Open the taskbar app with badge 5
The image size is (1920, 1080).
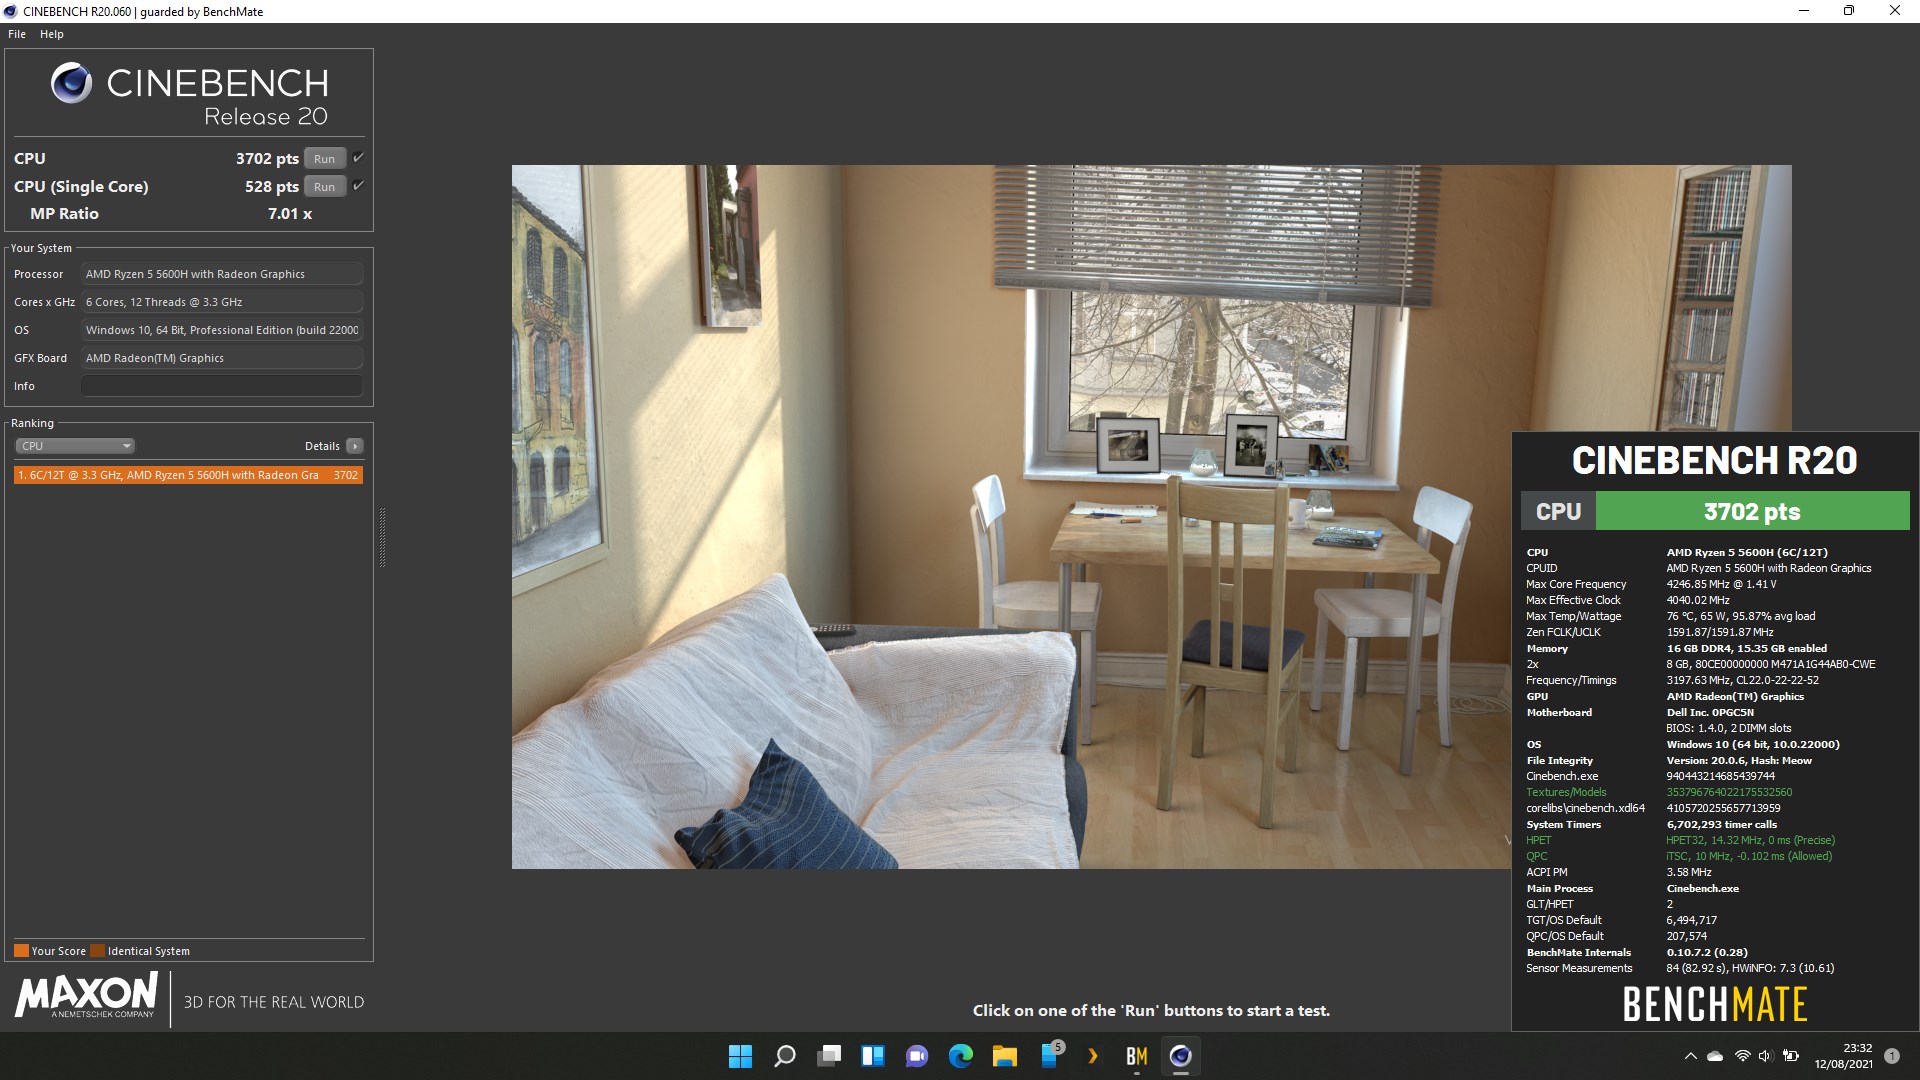pos(1051,1054)
